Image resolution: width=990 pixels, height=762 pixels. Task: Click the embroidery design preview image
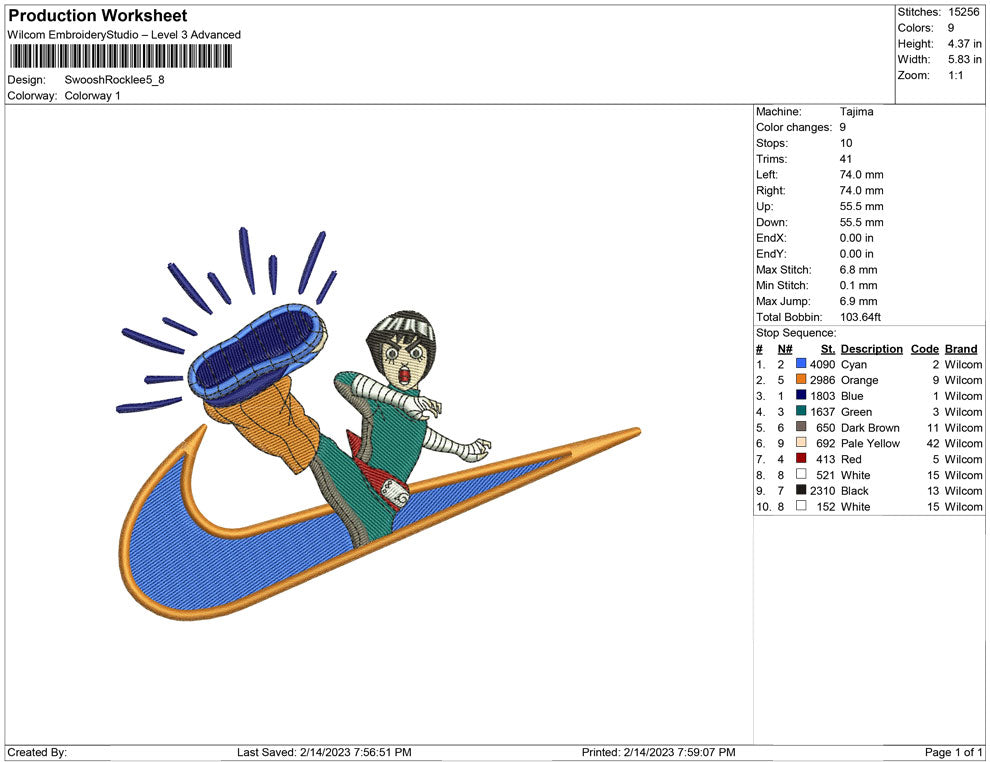click(x=378, y=423)
